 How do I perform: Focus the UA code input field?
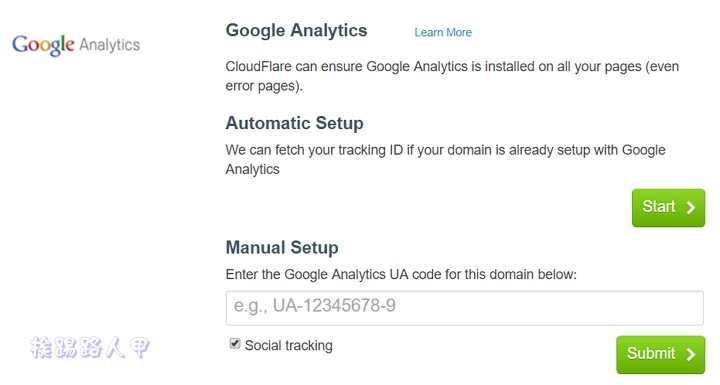click(x=465, y=308)
